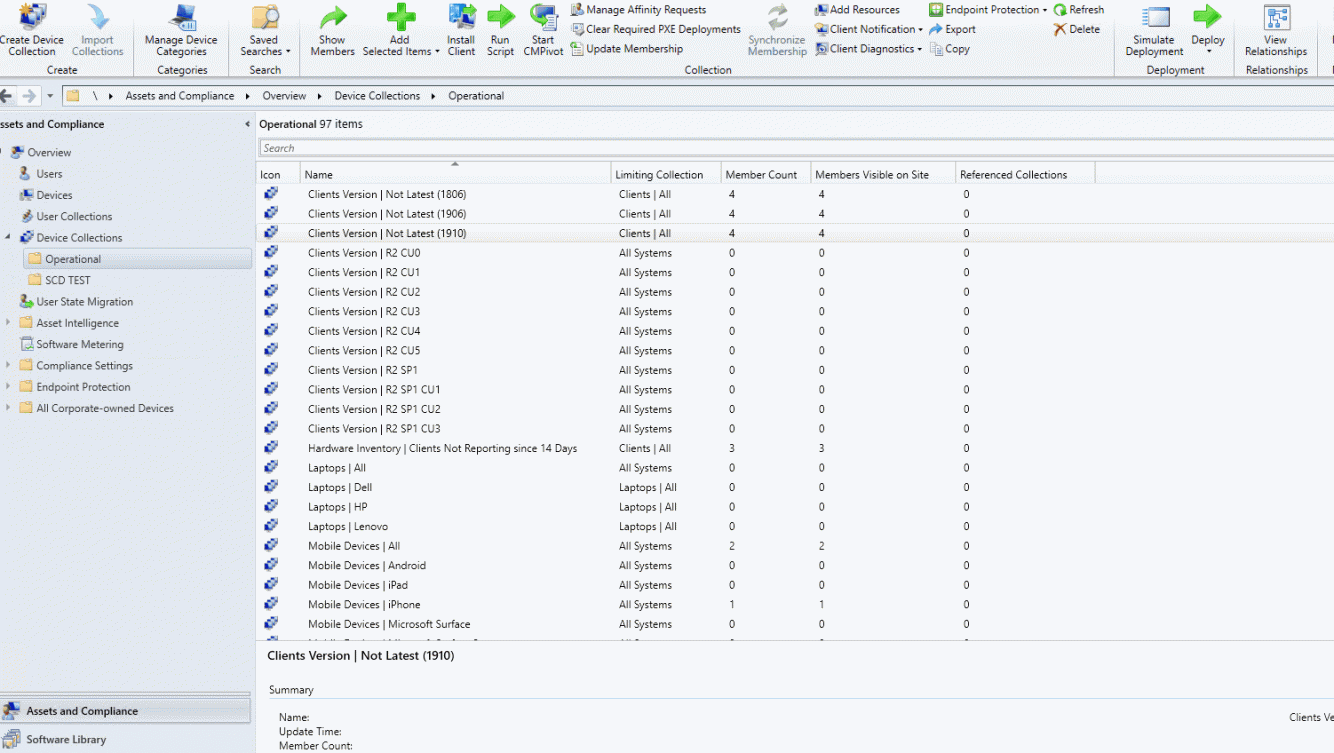This screenshot has height=753, width=1334.
Task: Start CMPivot for the selected collection
Action: coord(542,30)
